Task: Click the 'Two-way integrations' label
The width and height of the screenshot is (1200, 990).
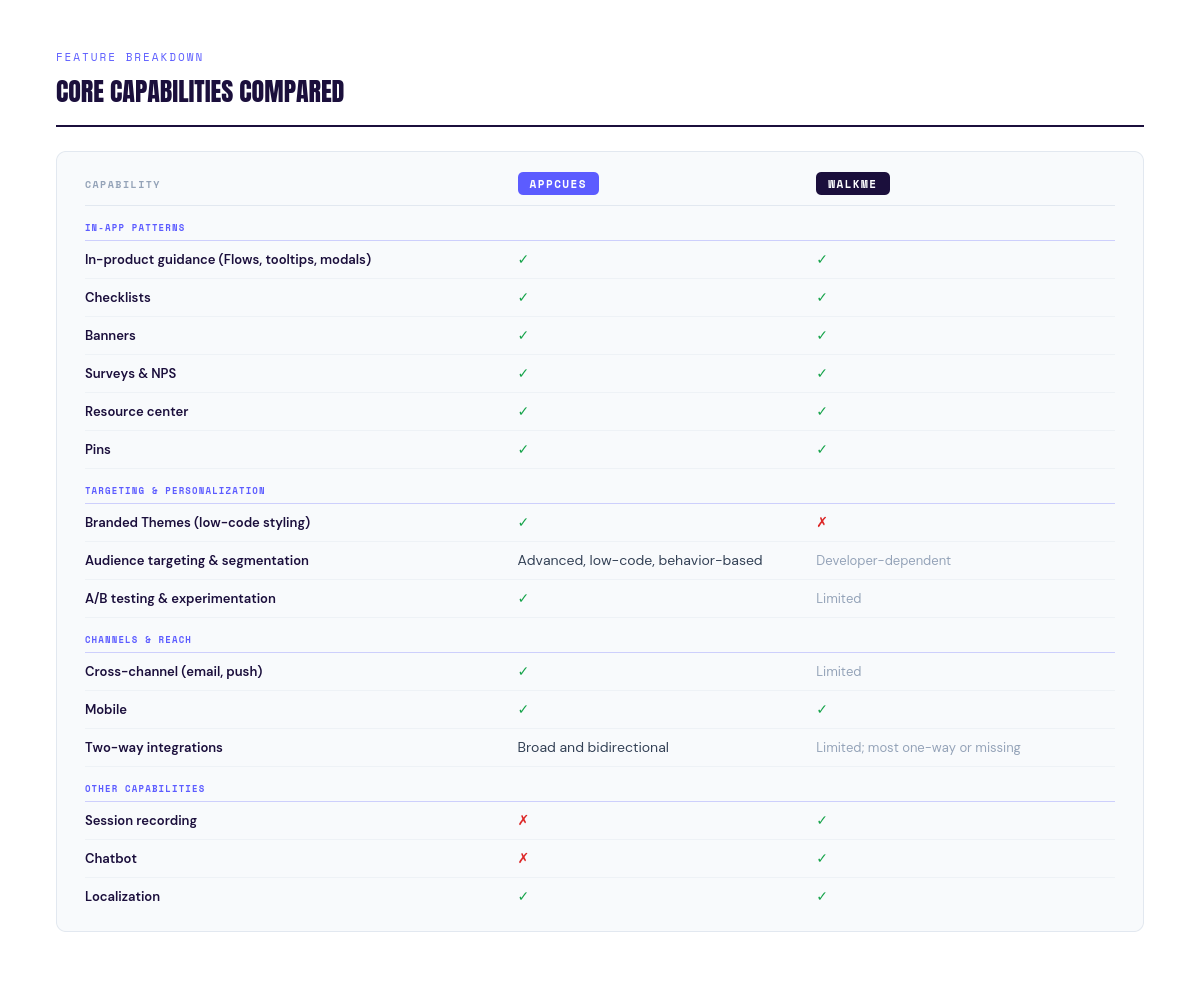Action: 154,748
